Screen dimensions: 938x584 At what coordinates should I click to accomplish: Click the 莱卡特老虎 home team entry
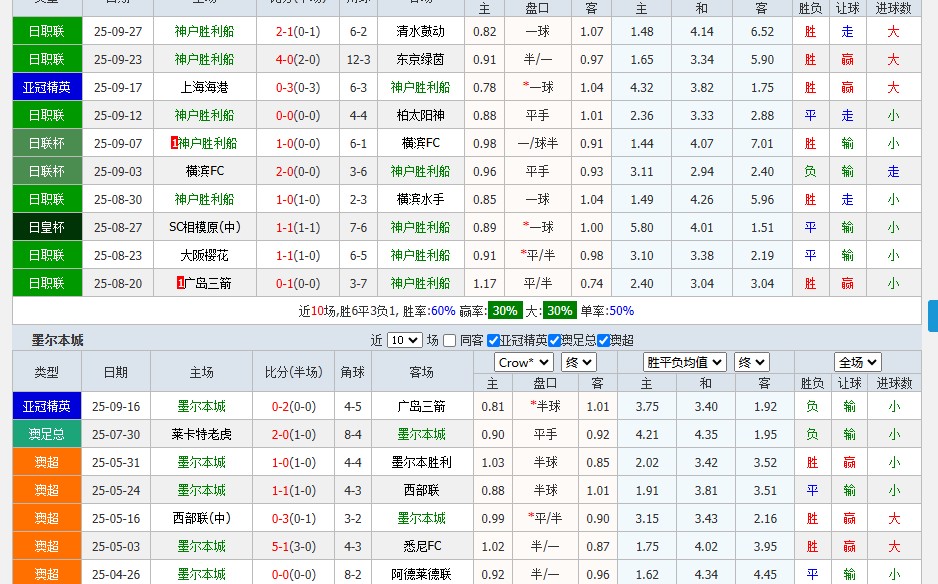click(x=202, y=434)
